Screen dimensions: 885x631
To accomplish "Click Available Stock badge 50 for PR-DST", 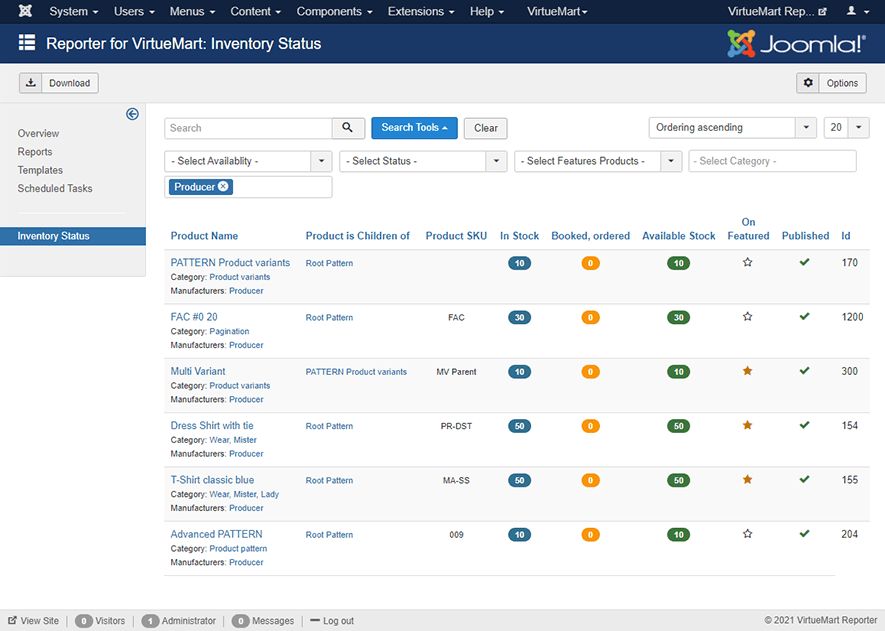I will coord(678,426).
